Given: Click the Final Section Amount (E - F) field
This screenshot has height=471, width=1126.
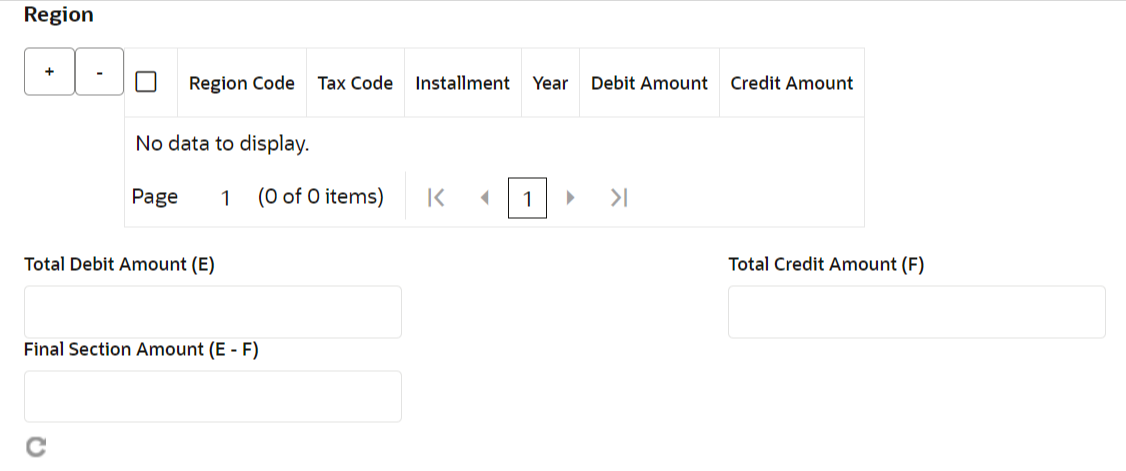Looking at the screenshot, I should click(x=213, y=397).
